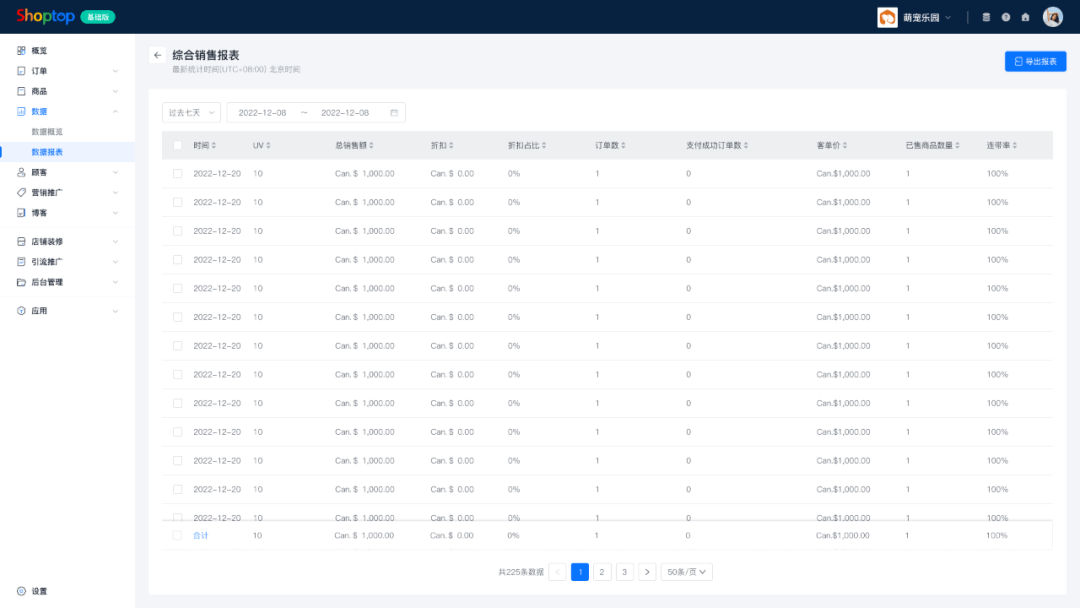The width and height of the screenshot is (1080, 608).
Task: Sort by 总销售额 column
Action: tap(371, 145)
